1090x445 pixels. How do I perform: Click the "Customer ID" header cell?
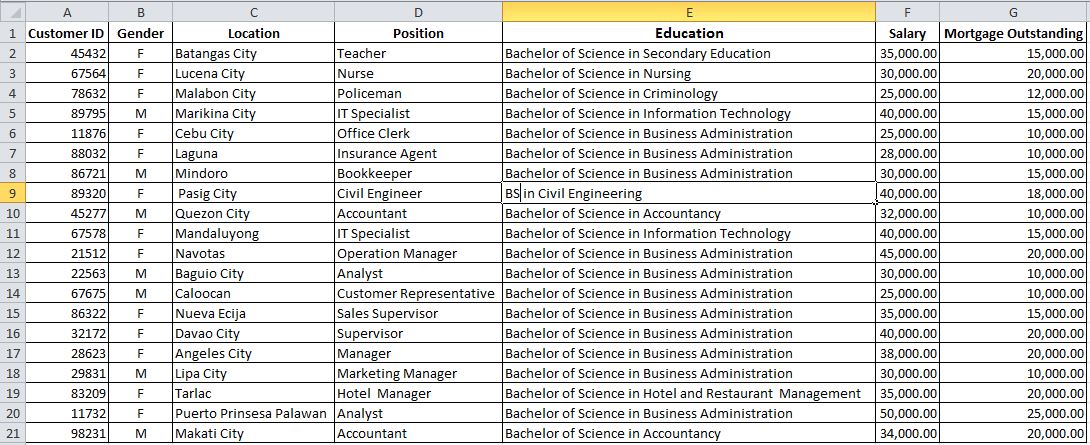tap(67, 33)
